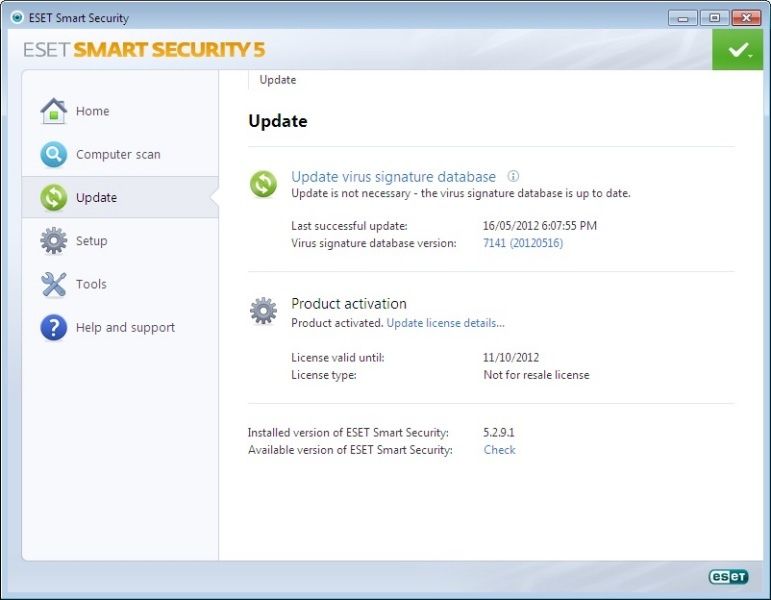
Task: Minimize the ESET Smart Security window
Action: (x=683, y=18)
